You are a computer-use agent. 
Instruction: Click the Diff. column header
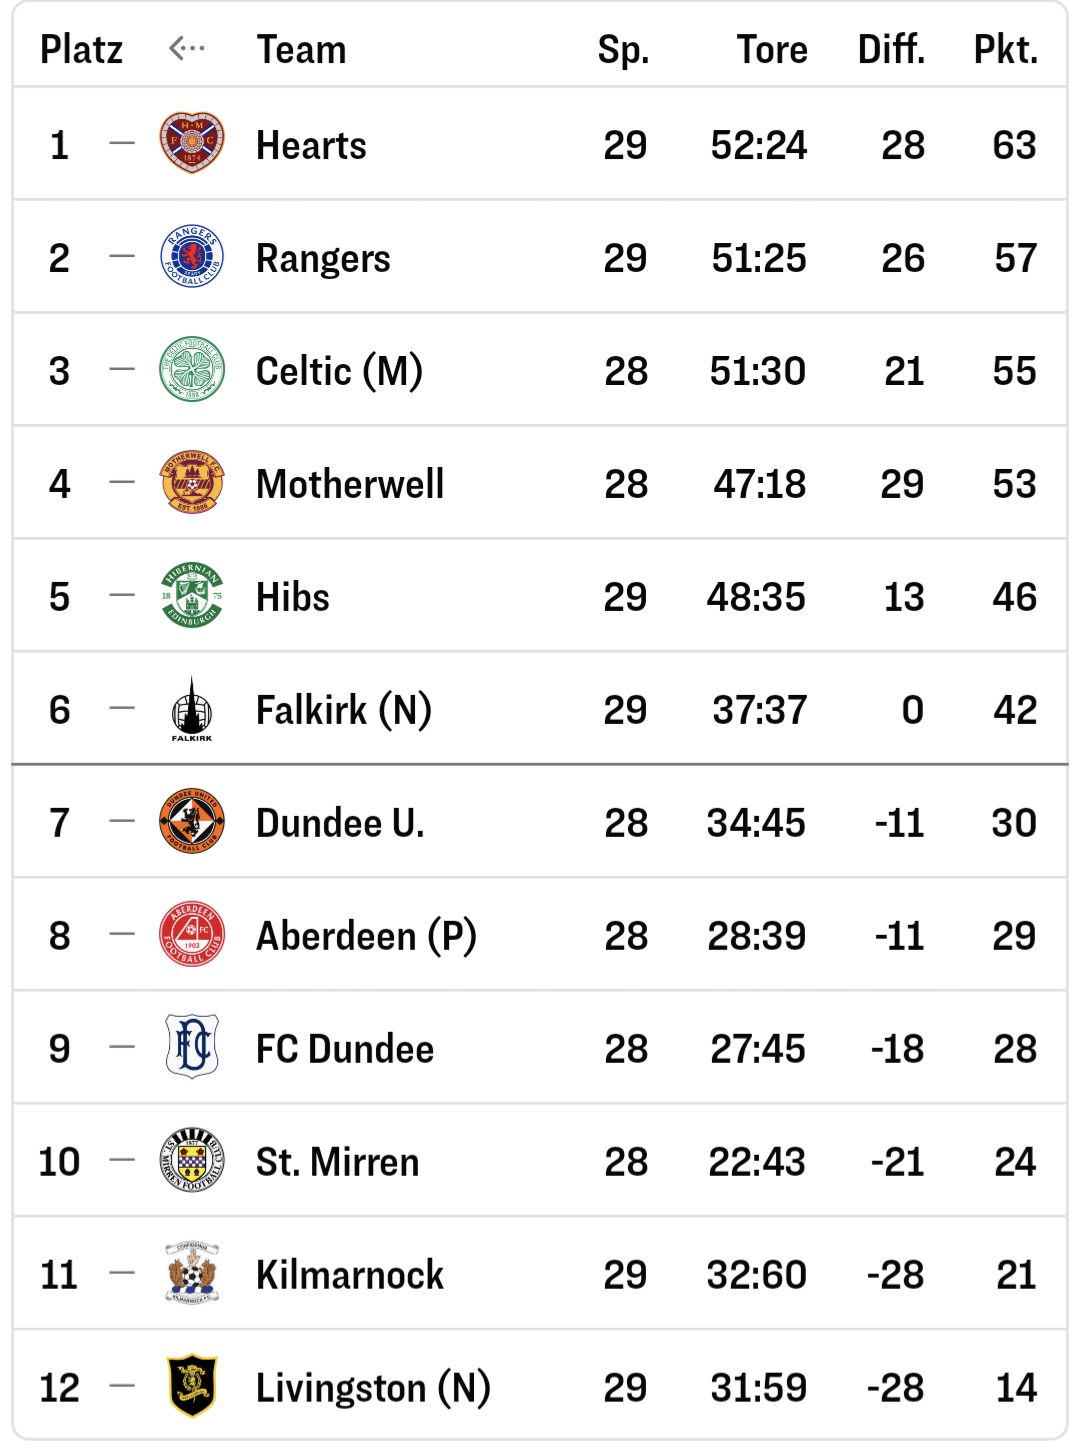pos(891,49)
